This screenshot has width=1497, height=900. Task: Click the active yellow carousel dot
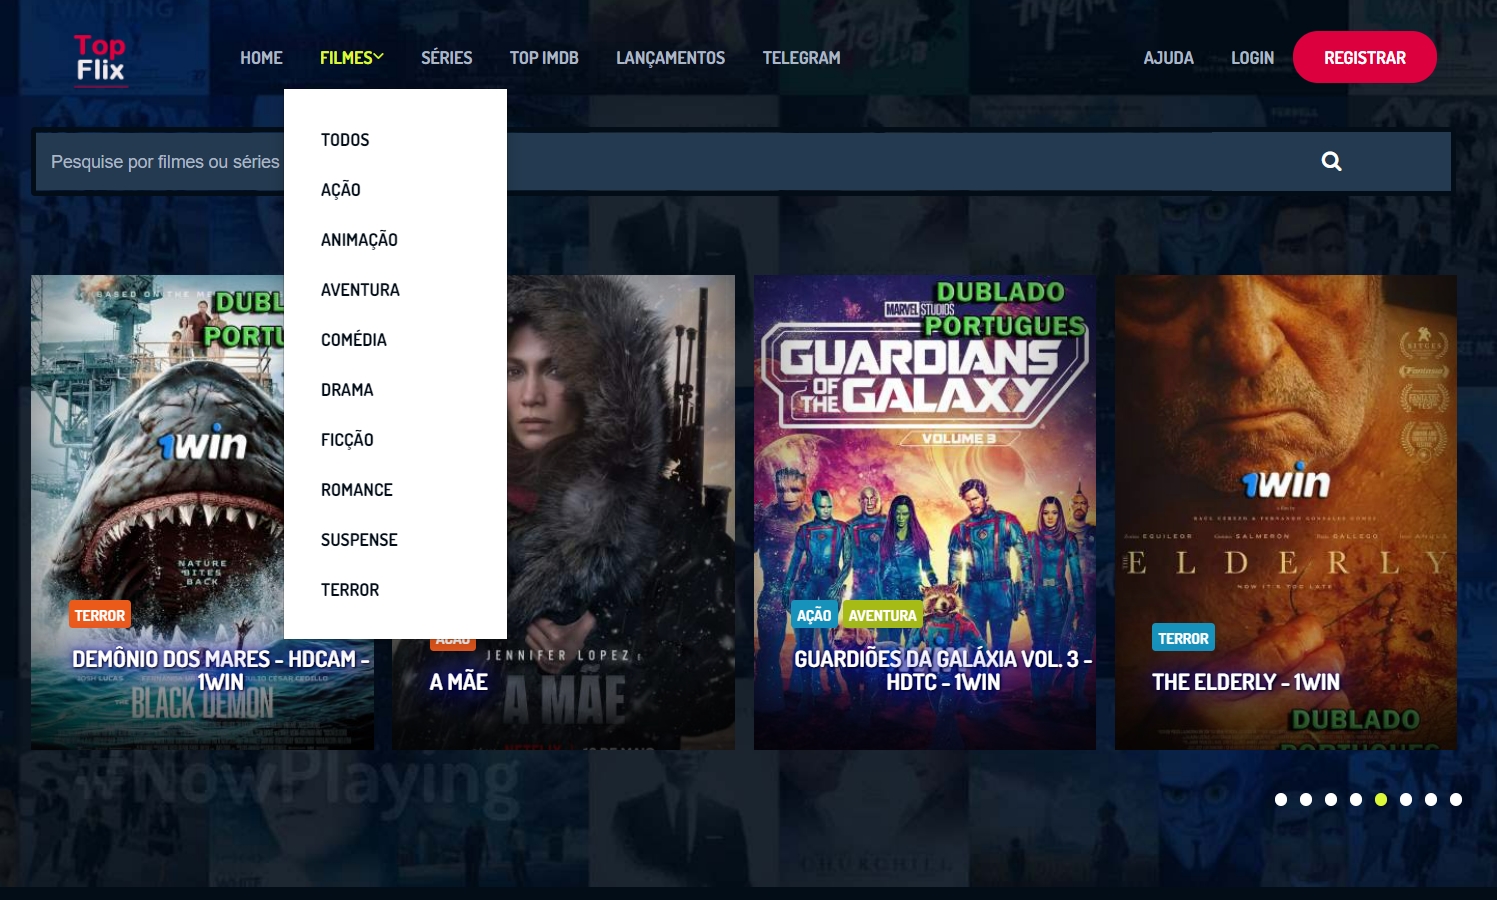tap(1381, 799)
